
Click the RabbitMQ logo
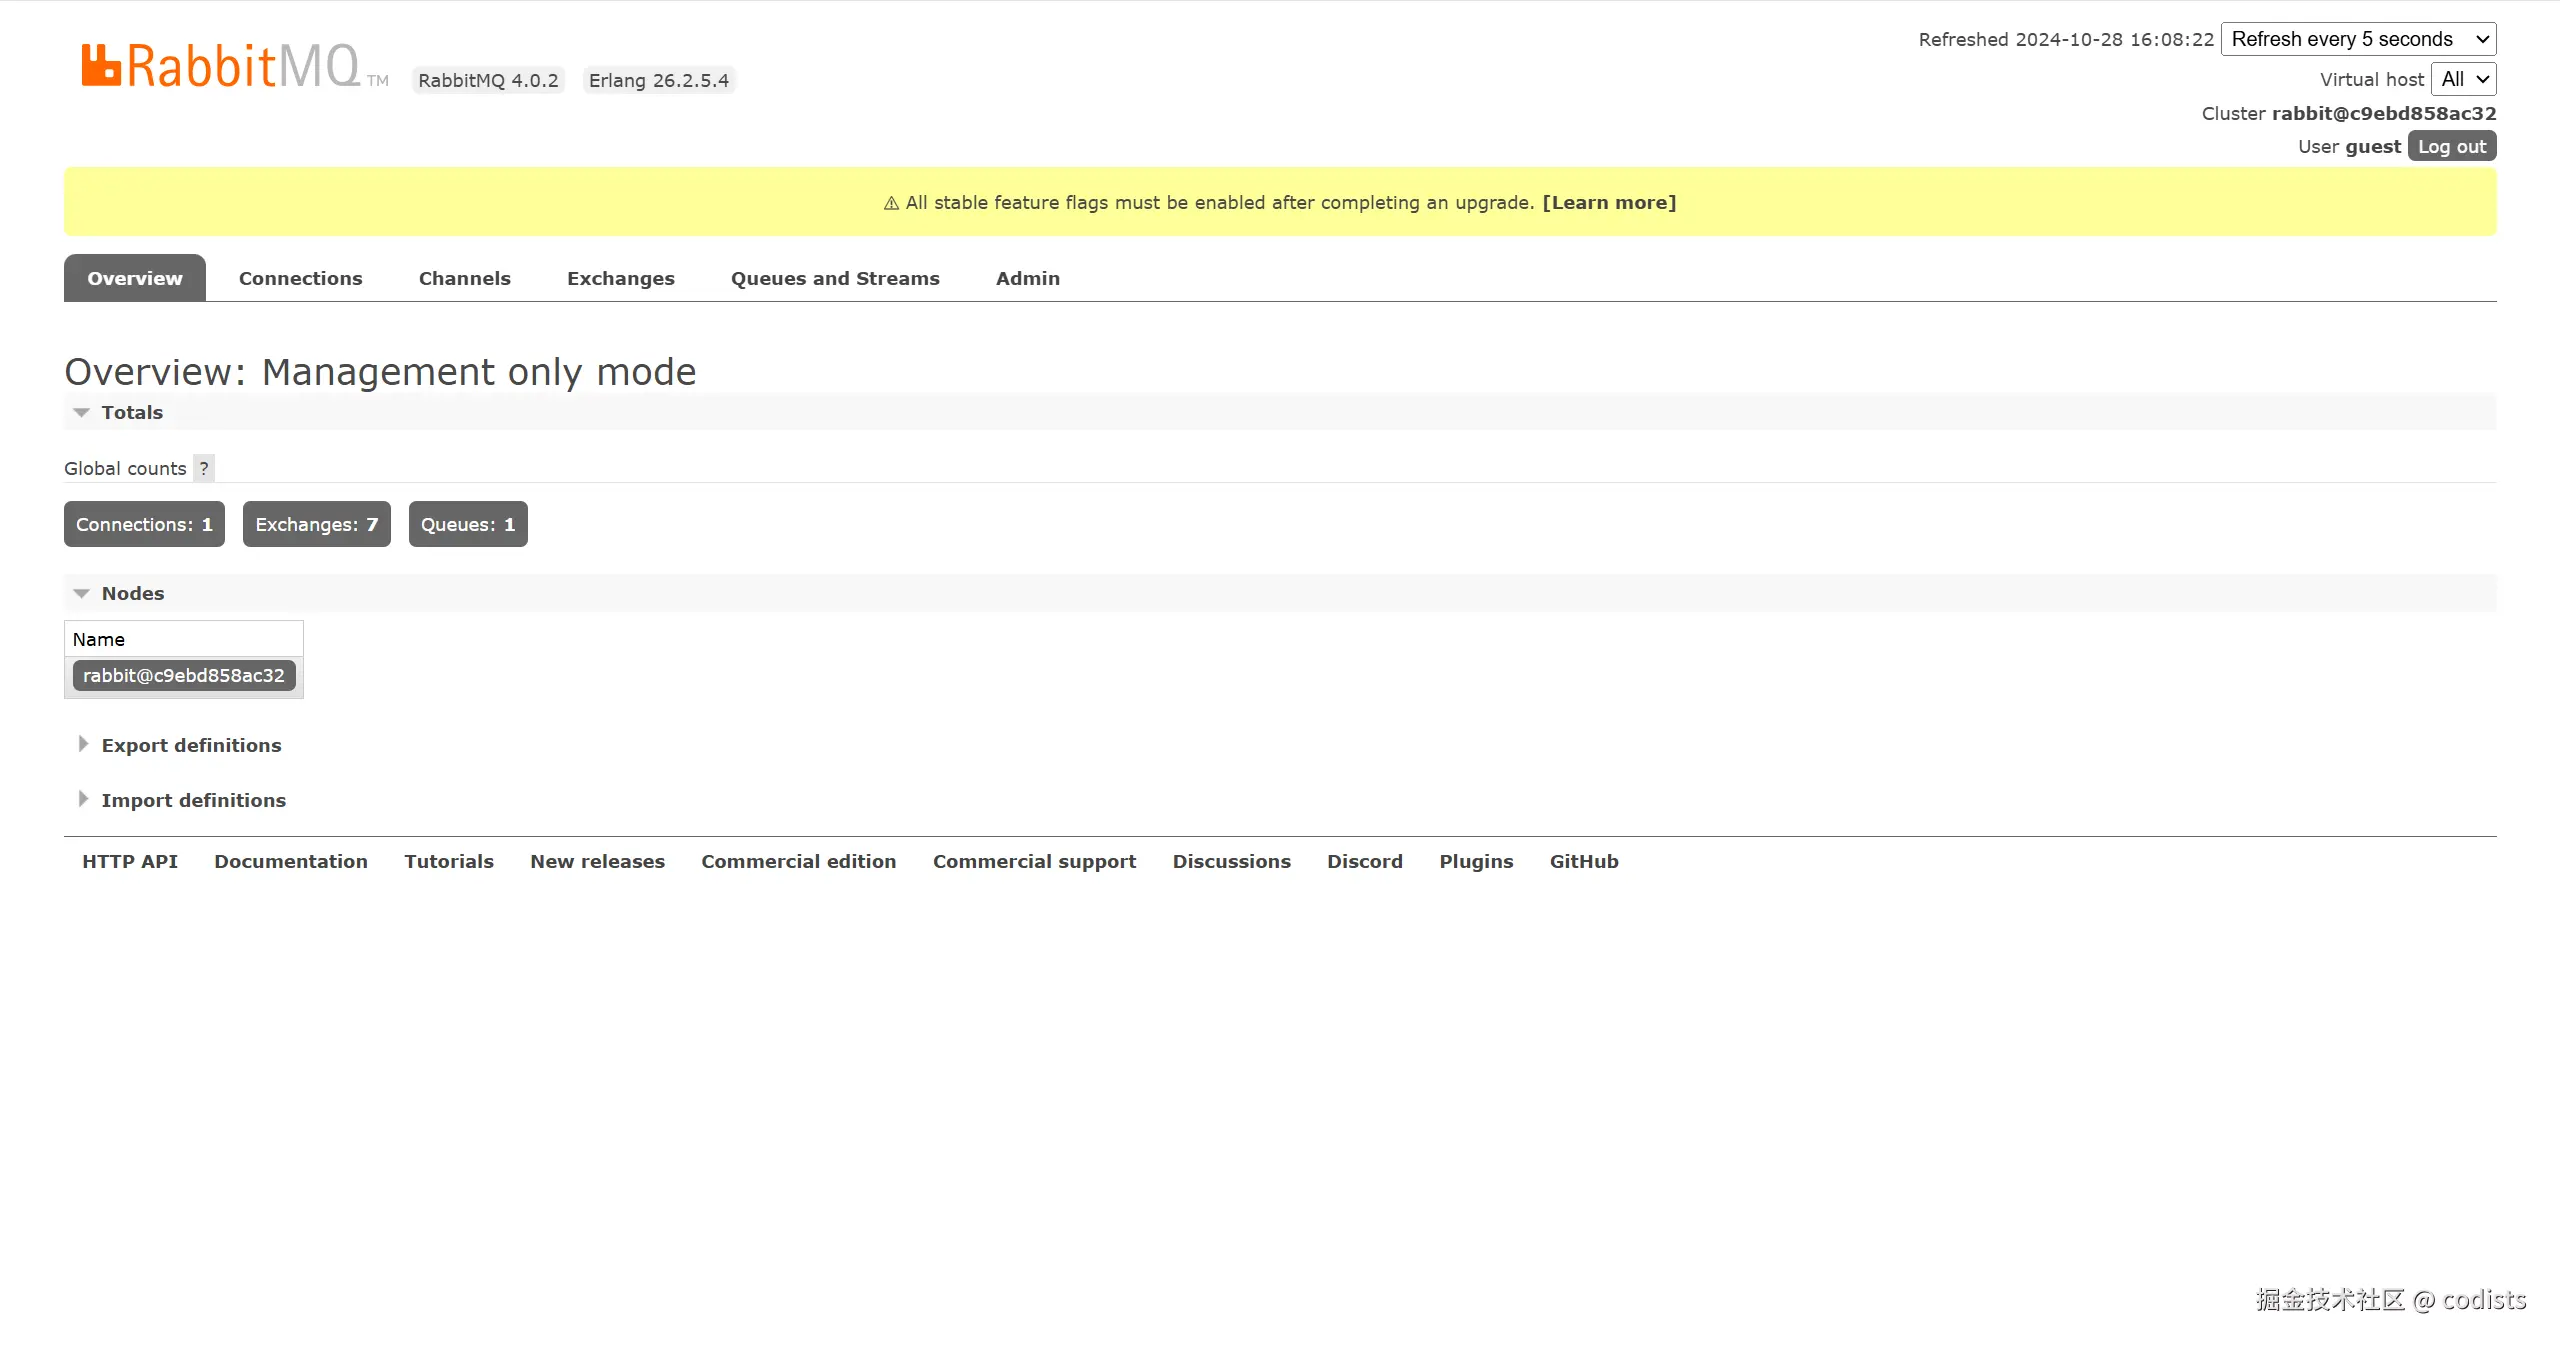click(235, 66)
